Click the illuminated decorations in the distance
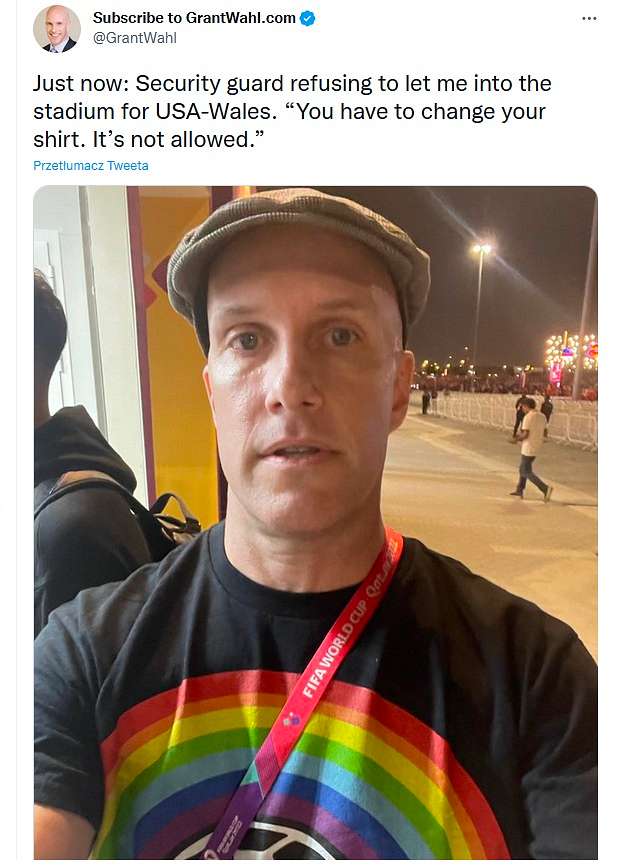 tap(570, 354)
